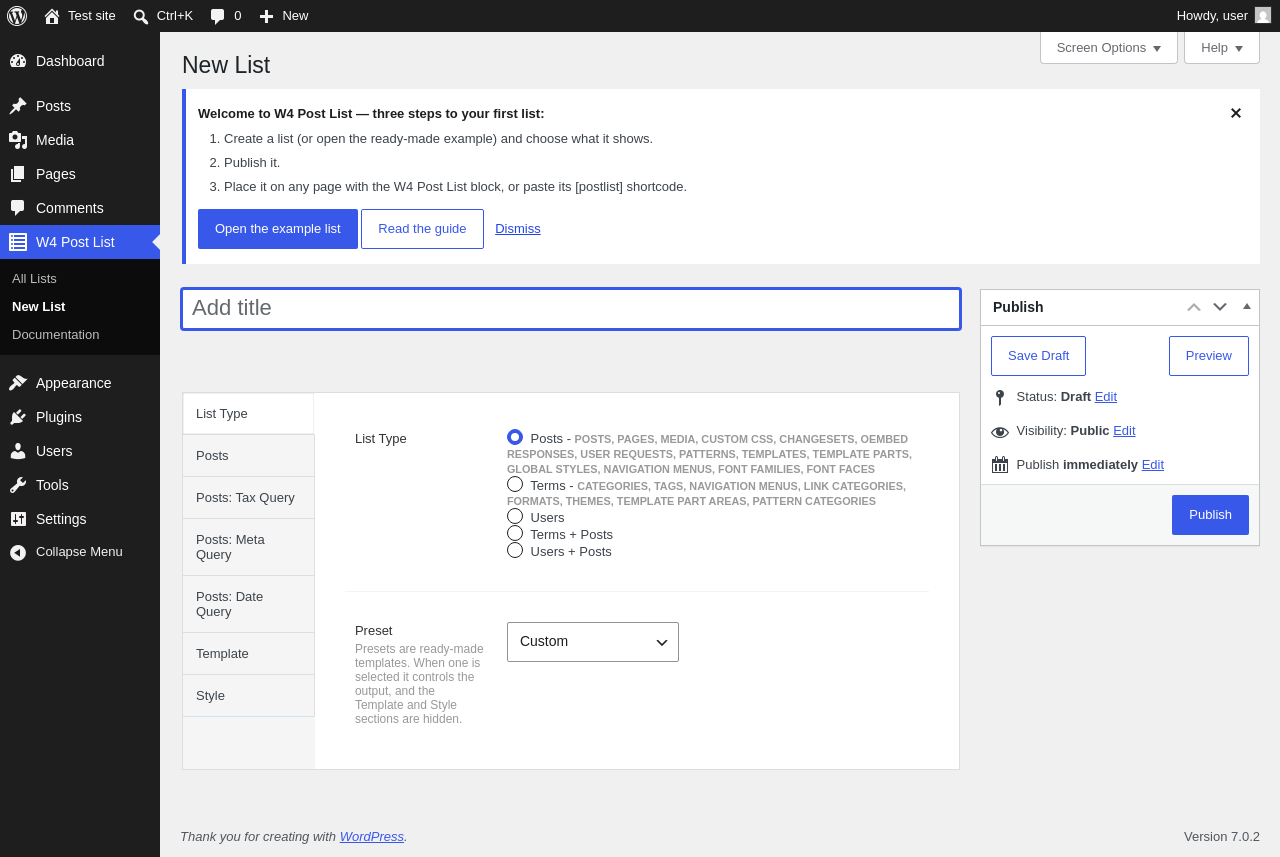The image size is (1280, 857).
Task: Click the Comments icon in sidebar
Action: 18,208
